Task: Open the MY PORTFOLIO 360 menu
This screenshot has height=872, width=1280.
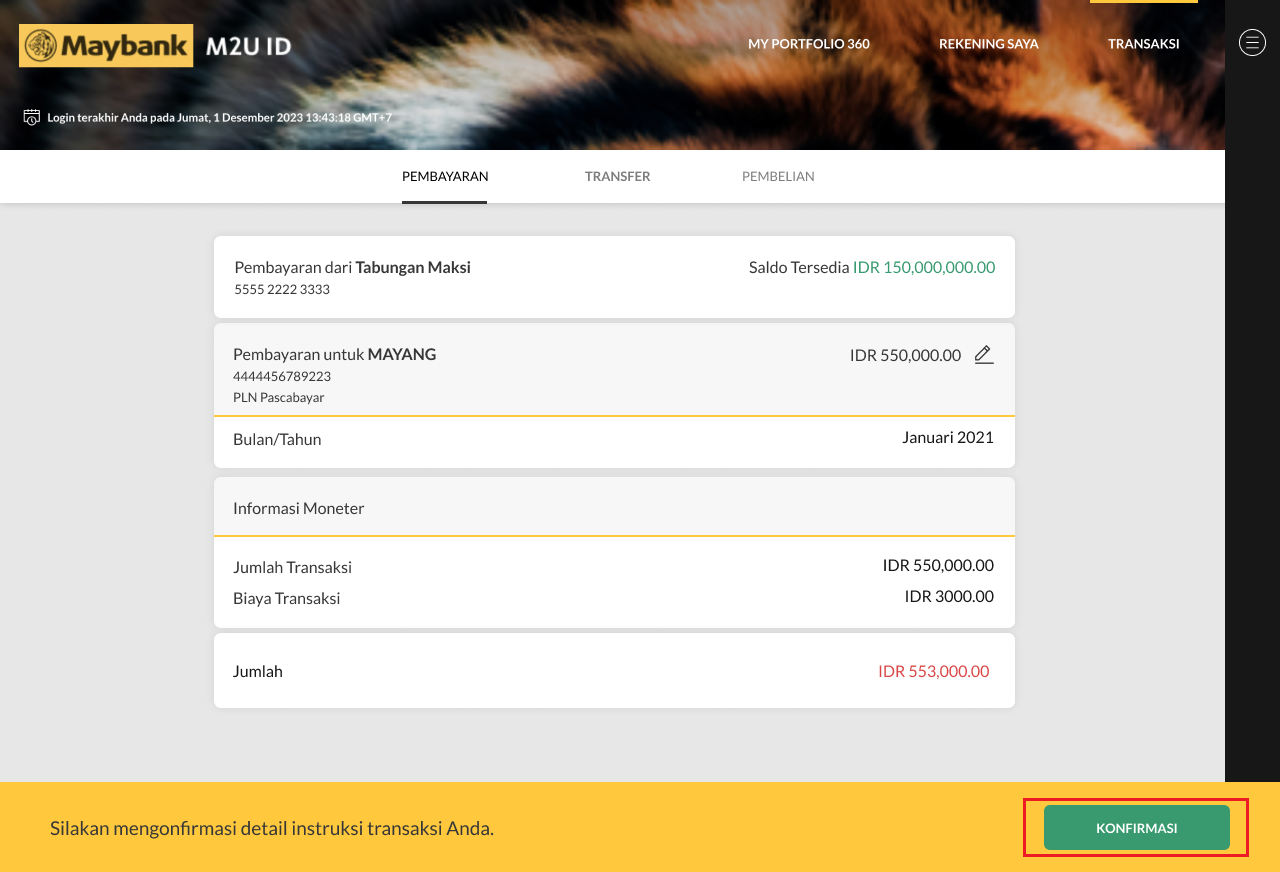Action: click(x=808, y=44)
